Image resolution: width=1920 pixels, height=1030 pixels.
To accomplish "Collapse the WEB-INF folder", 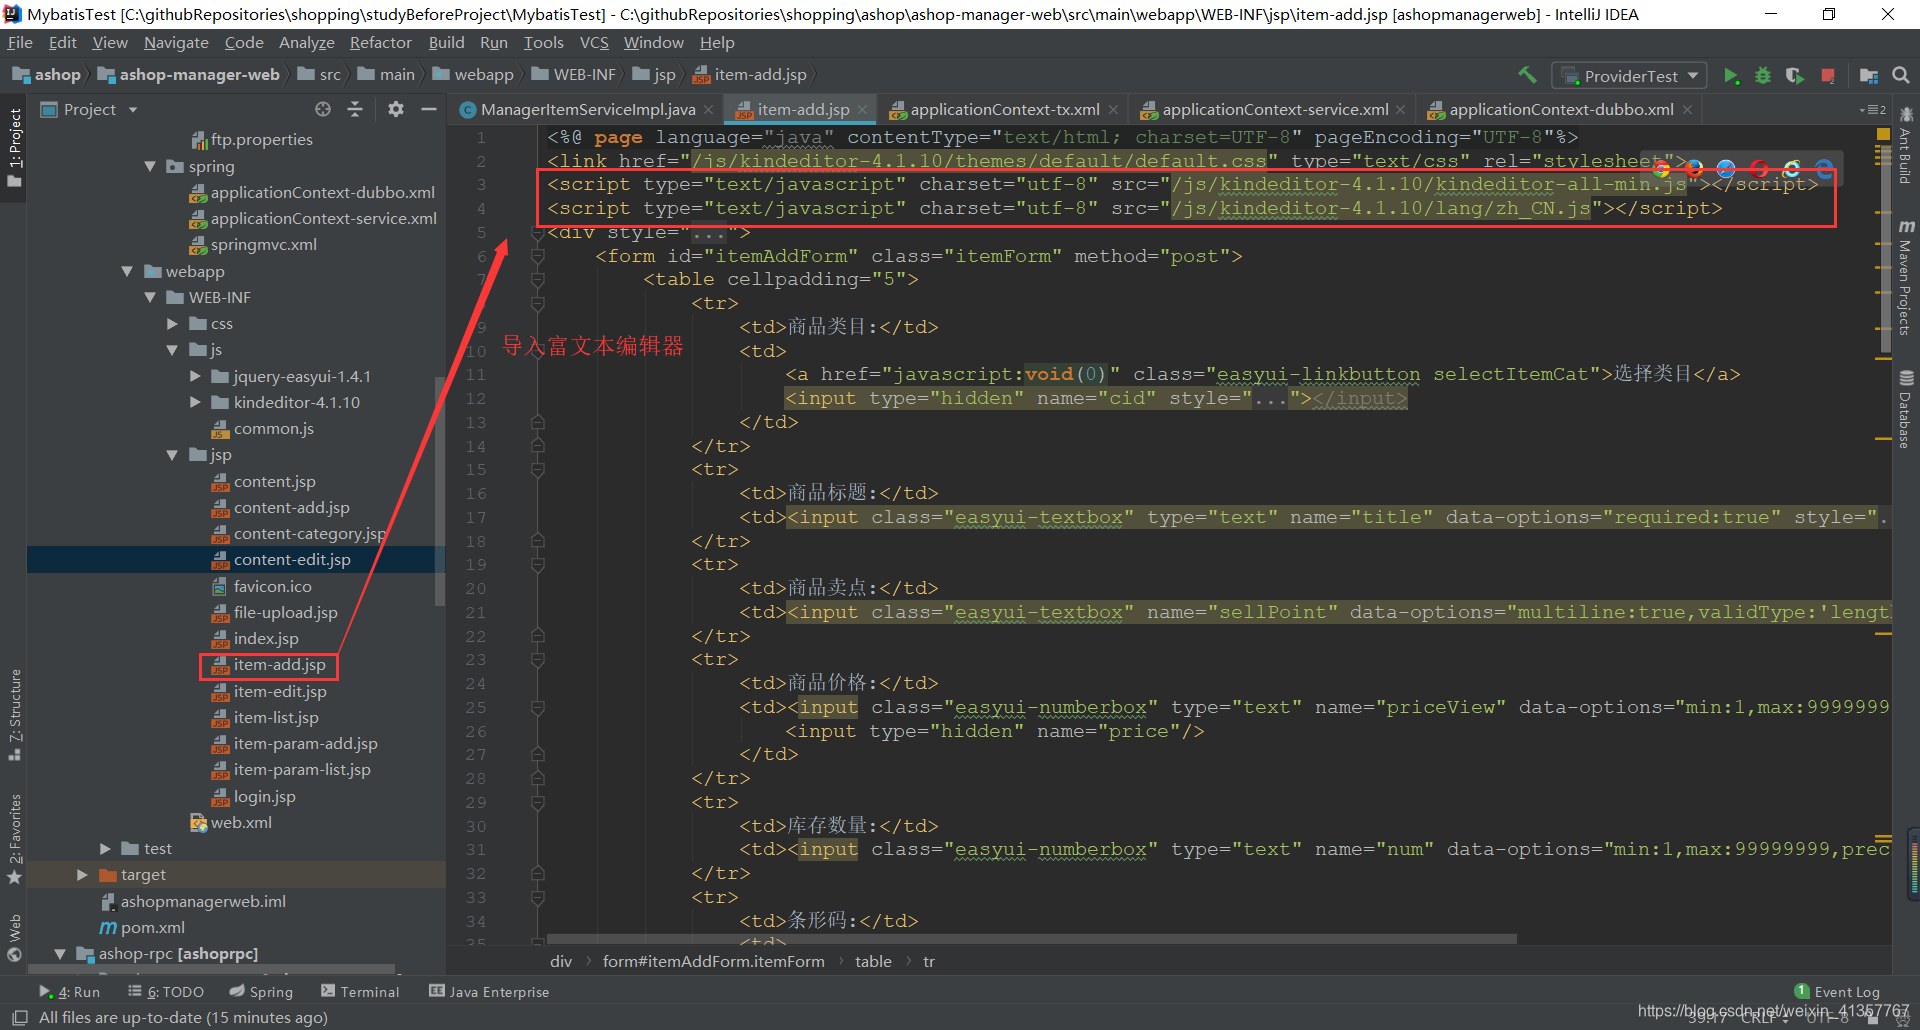I will [x=150, y=297].
